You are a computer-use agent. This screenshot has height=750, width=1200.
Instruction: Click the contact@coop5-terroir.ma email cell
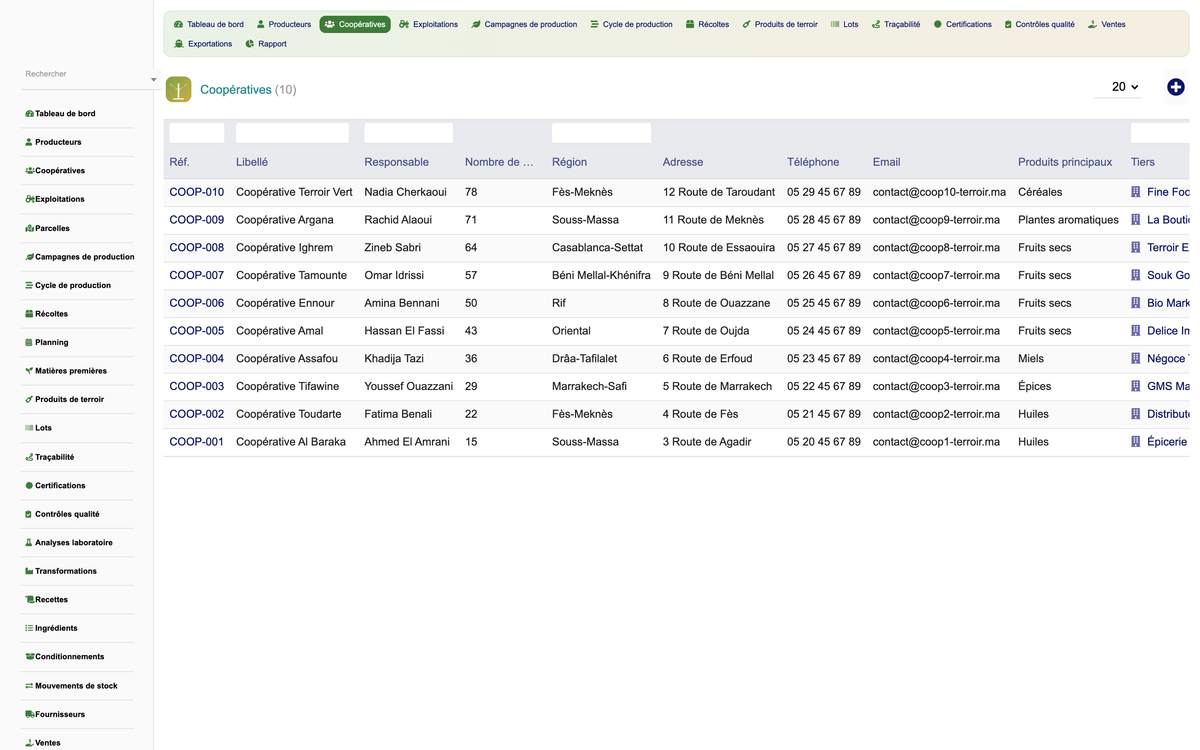(x=936, y=331)
